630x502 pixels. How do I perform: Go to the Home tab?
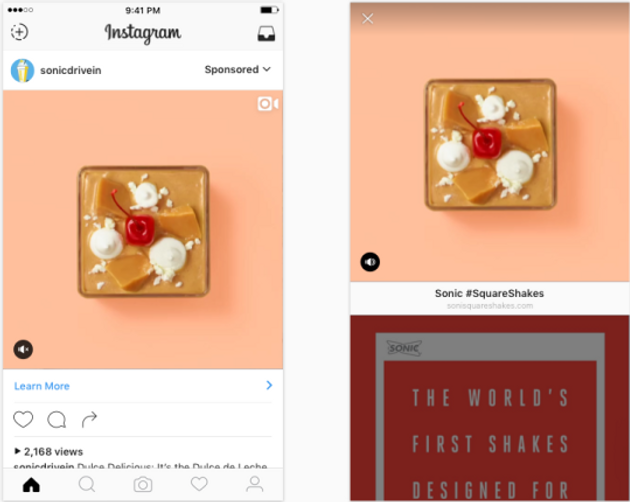coord(31,485)
